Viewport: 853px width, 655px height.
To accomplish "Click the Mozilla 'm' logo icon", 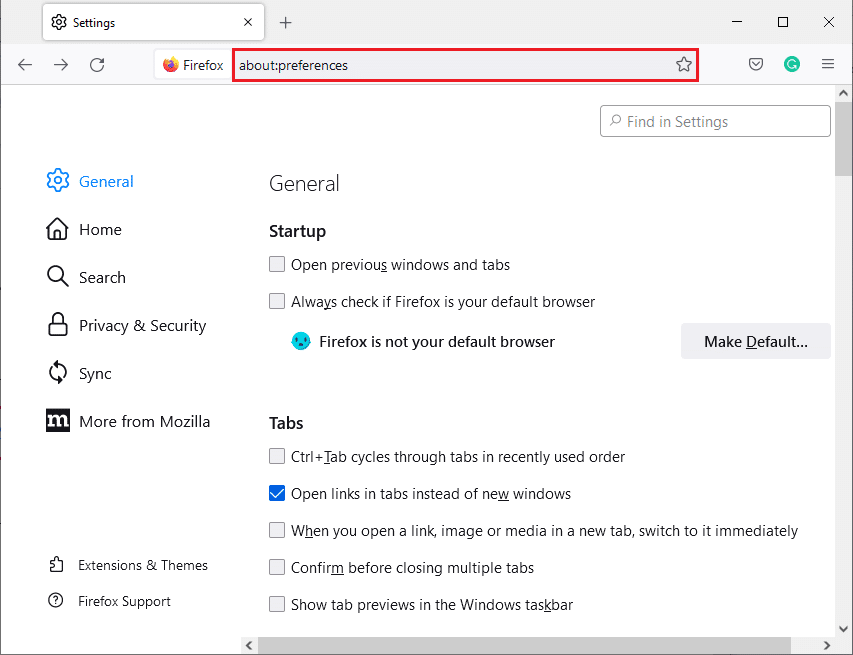I will tap(58, 420).
